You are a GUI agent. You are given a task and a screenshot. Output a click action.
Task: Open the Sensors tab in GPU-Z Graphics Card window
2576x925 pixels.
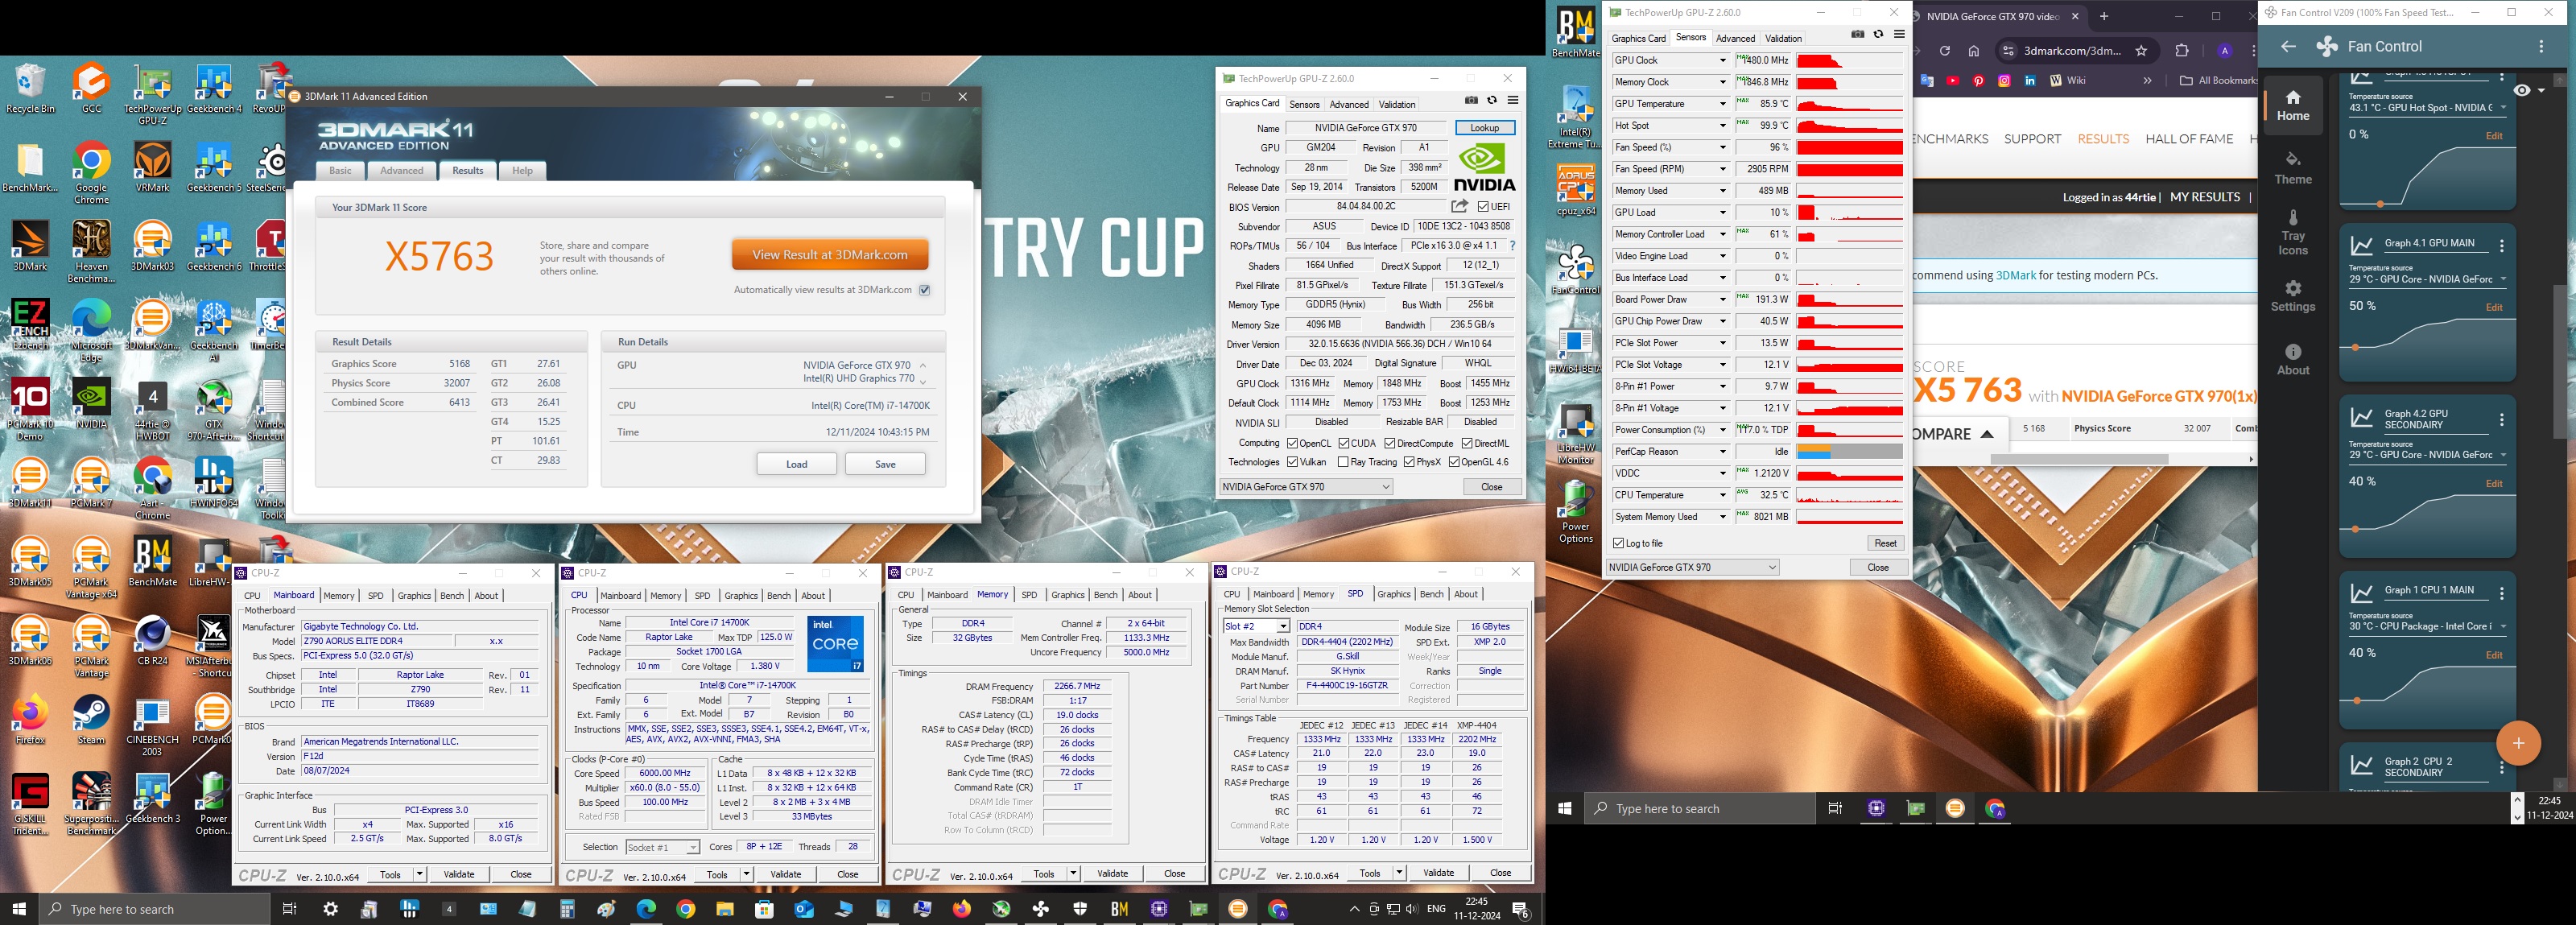pos(1304,104)
